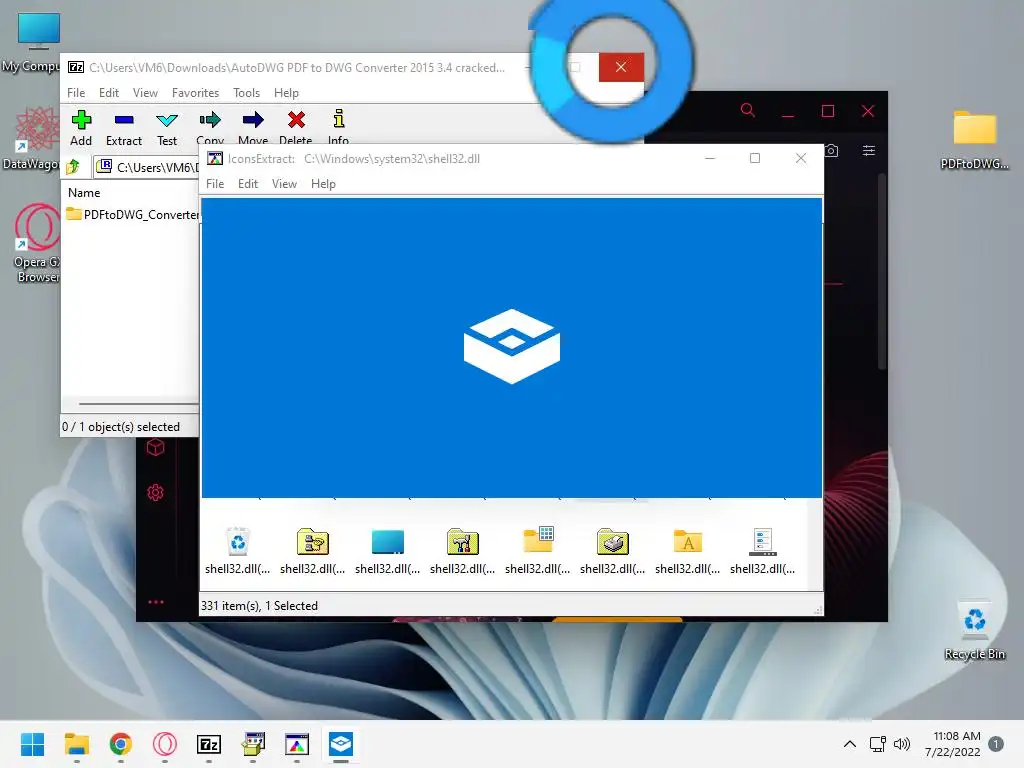Click the Name column header in 7-Zip
The image size is (1024, 768).
point(84,193)
